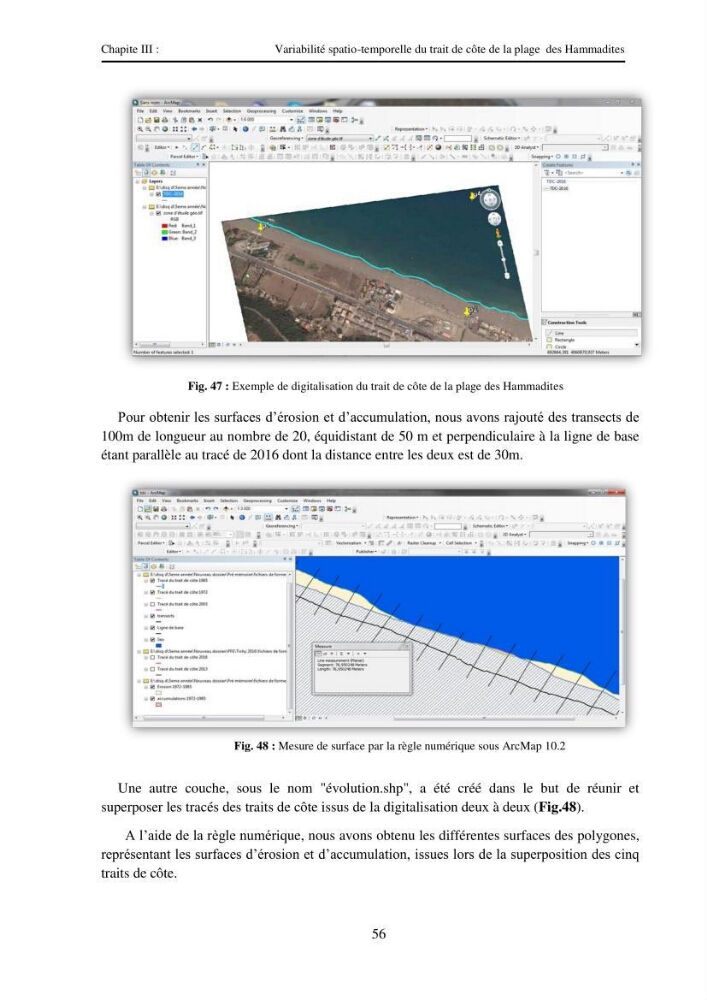Open georeferencing layer combo zone d'étude géo.tif
The width and height of the screenshot is (707, 1000).
pyautogui.click(x=339, y=138)
